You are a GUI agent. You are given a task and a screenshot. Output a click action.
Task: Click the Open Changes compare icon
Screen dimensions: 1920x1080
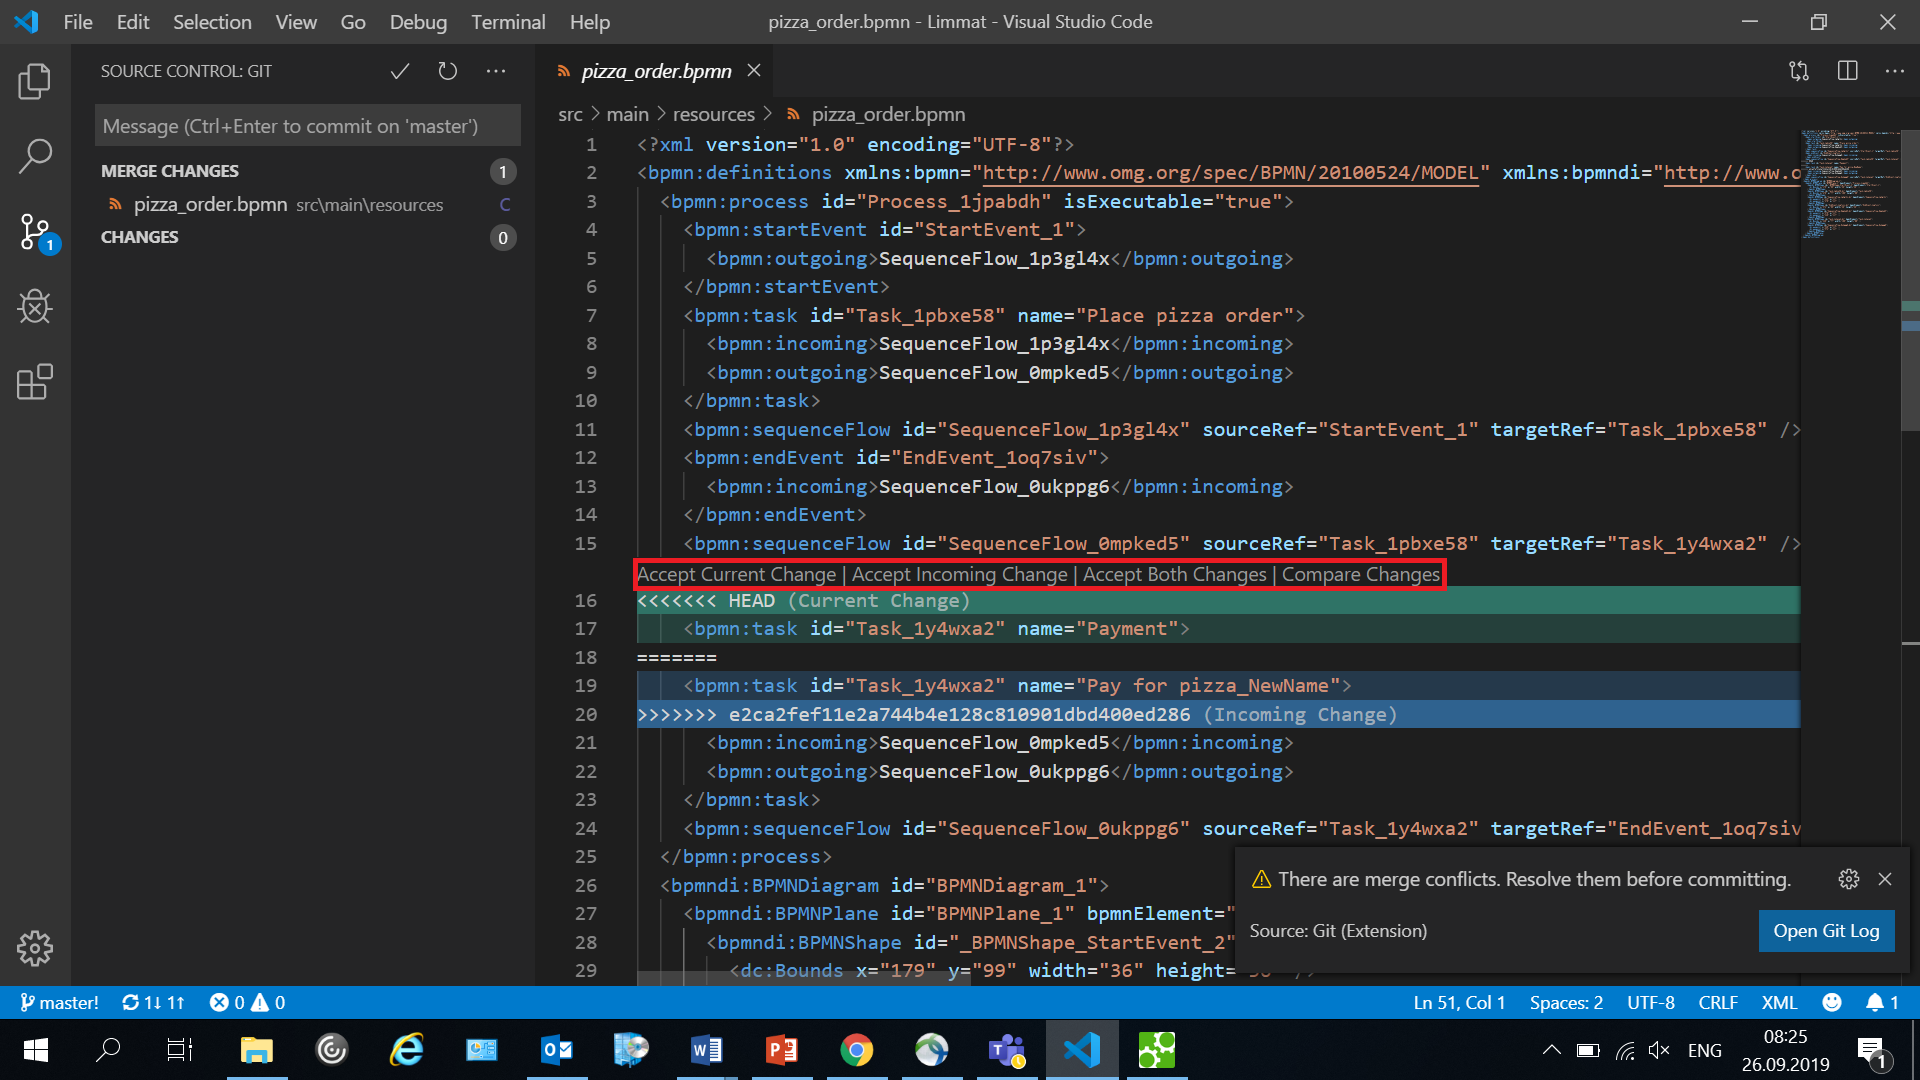[x=1799, y=71]
